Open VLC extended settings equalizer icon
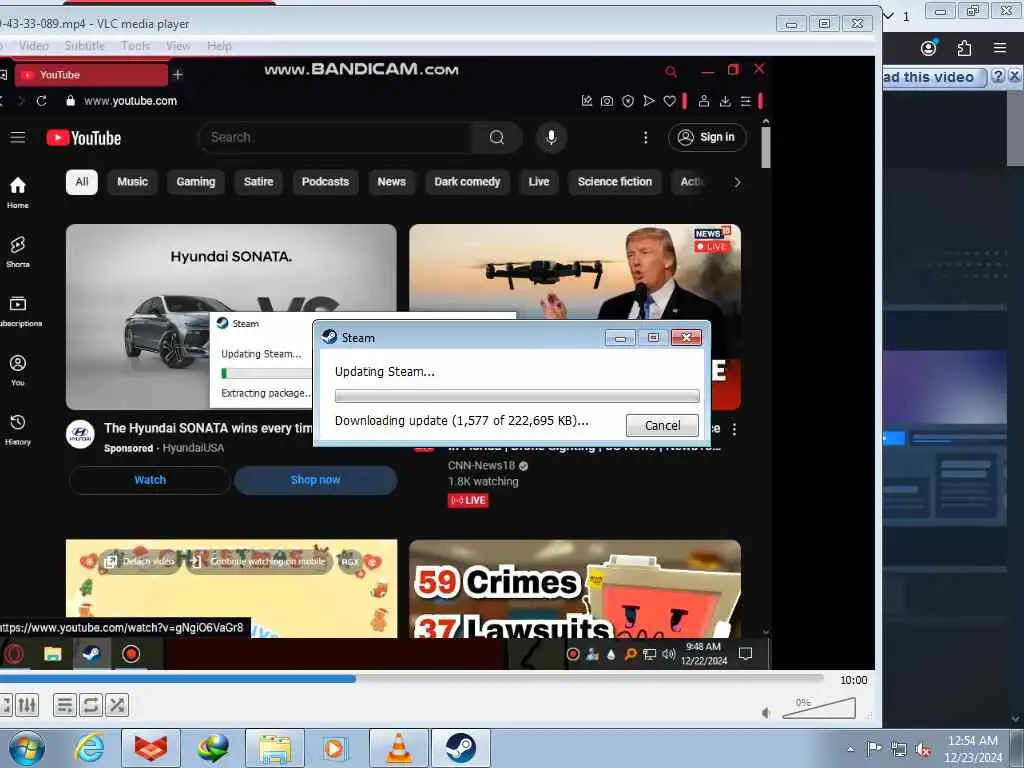Image resolution: width=1024 pixels, height=768 pixels. click(27, 705)
